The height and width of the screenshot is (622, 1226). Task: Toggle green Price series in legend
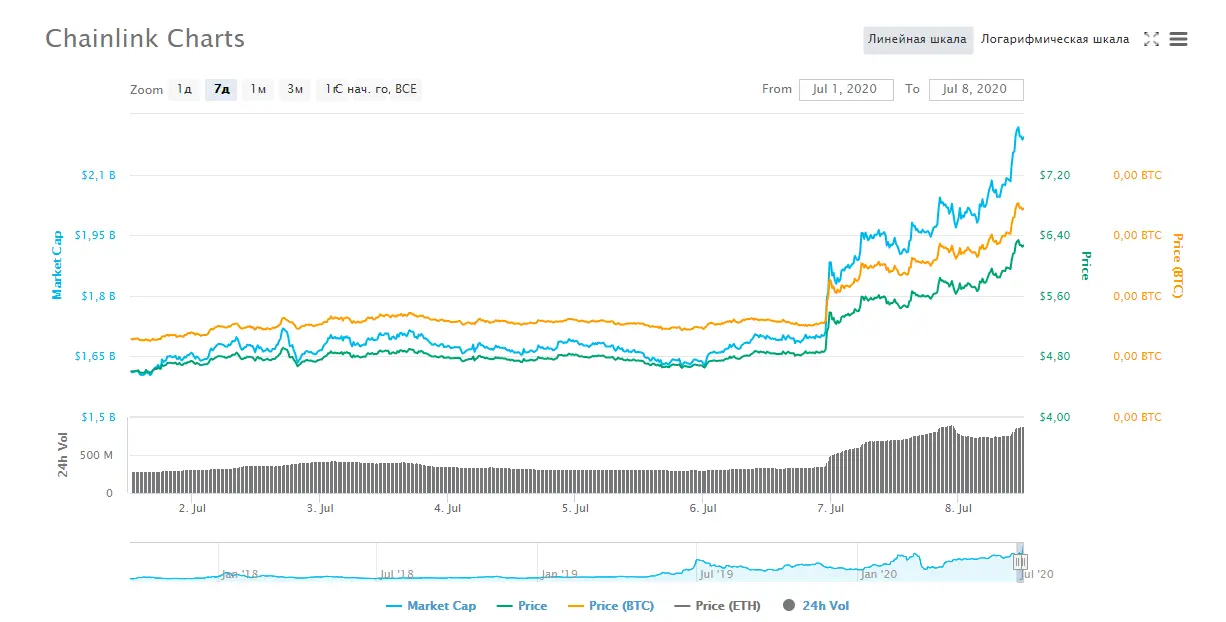tap(521, 606)
